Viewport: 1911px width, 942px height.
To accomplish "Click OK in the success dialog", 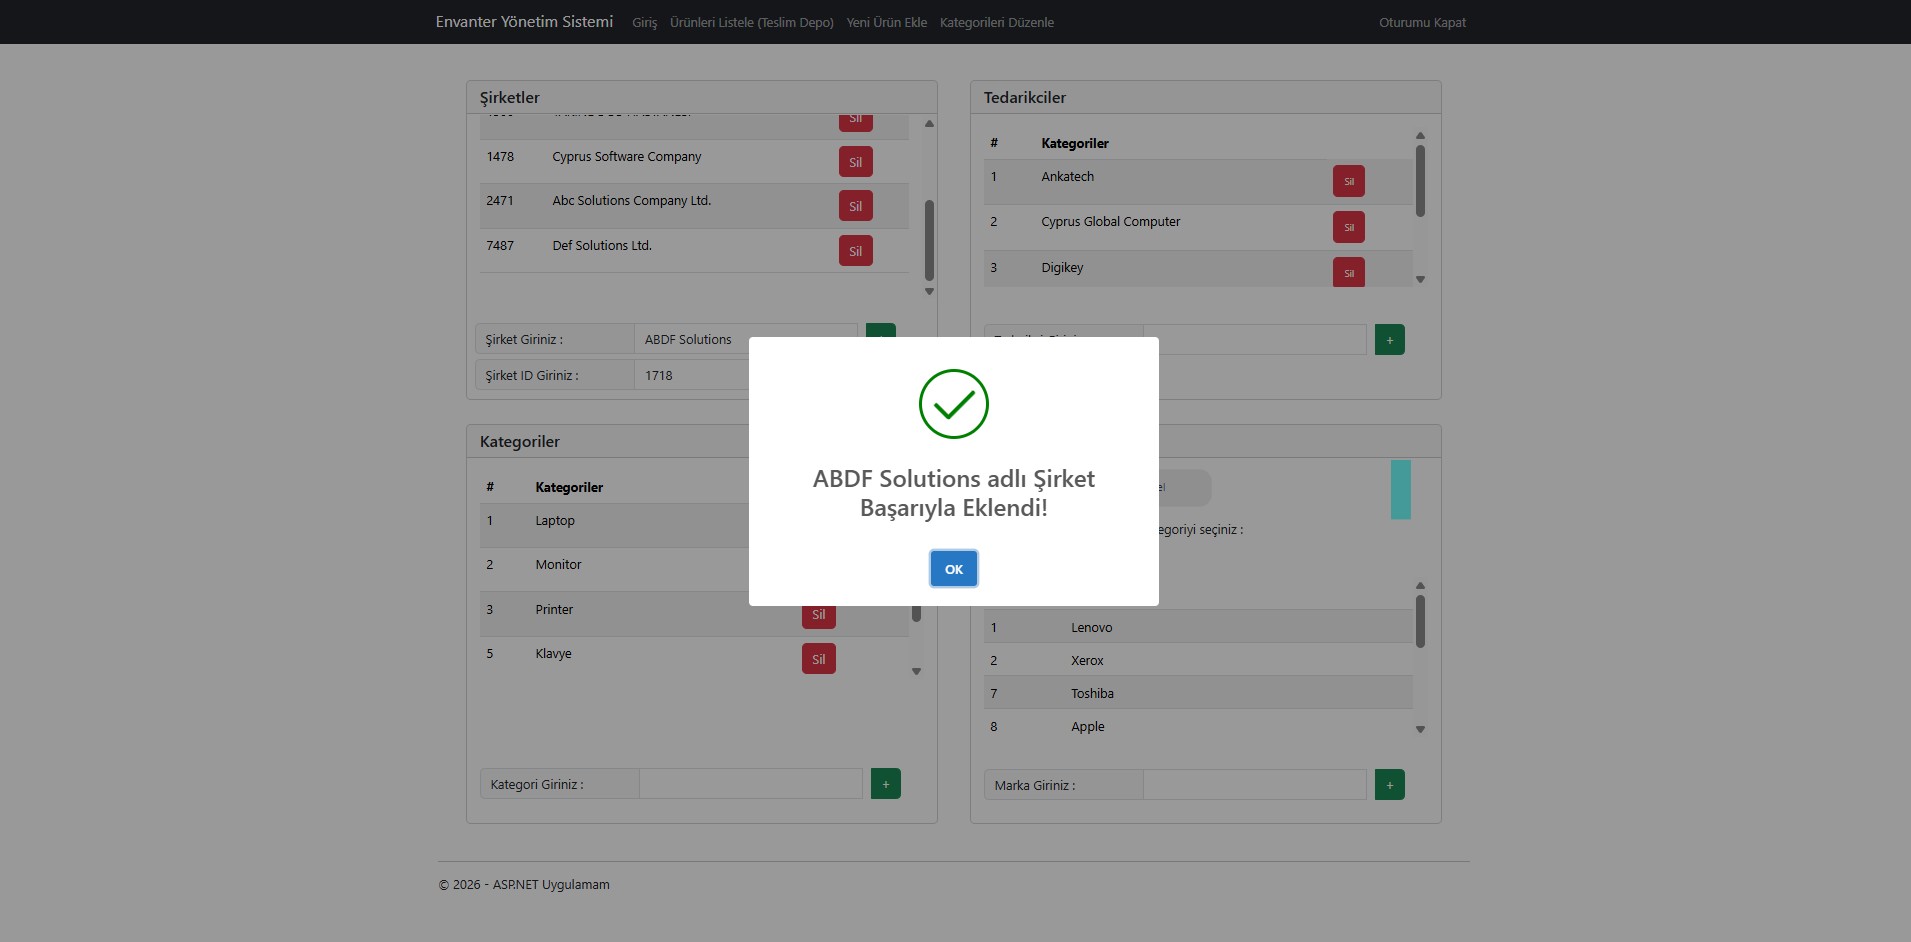I will tap(953, 569).
